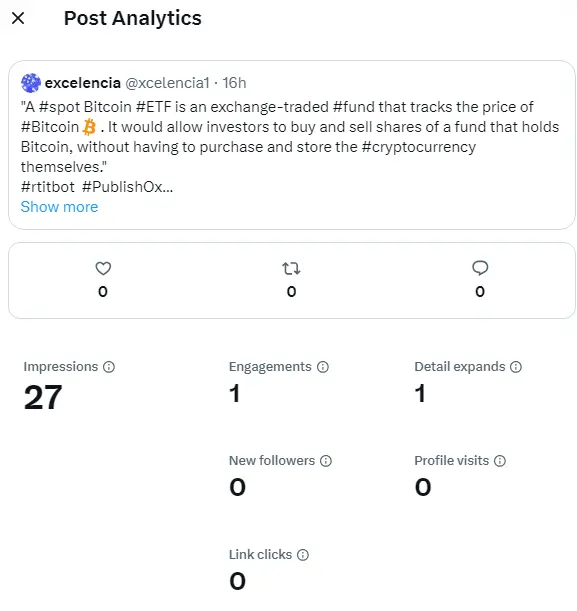
Task: Click the #spot hashtag
Action: point(60,107)
